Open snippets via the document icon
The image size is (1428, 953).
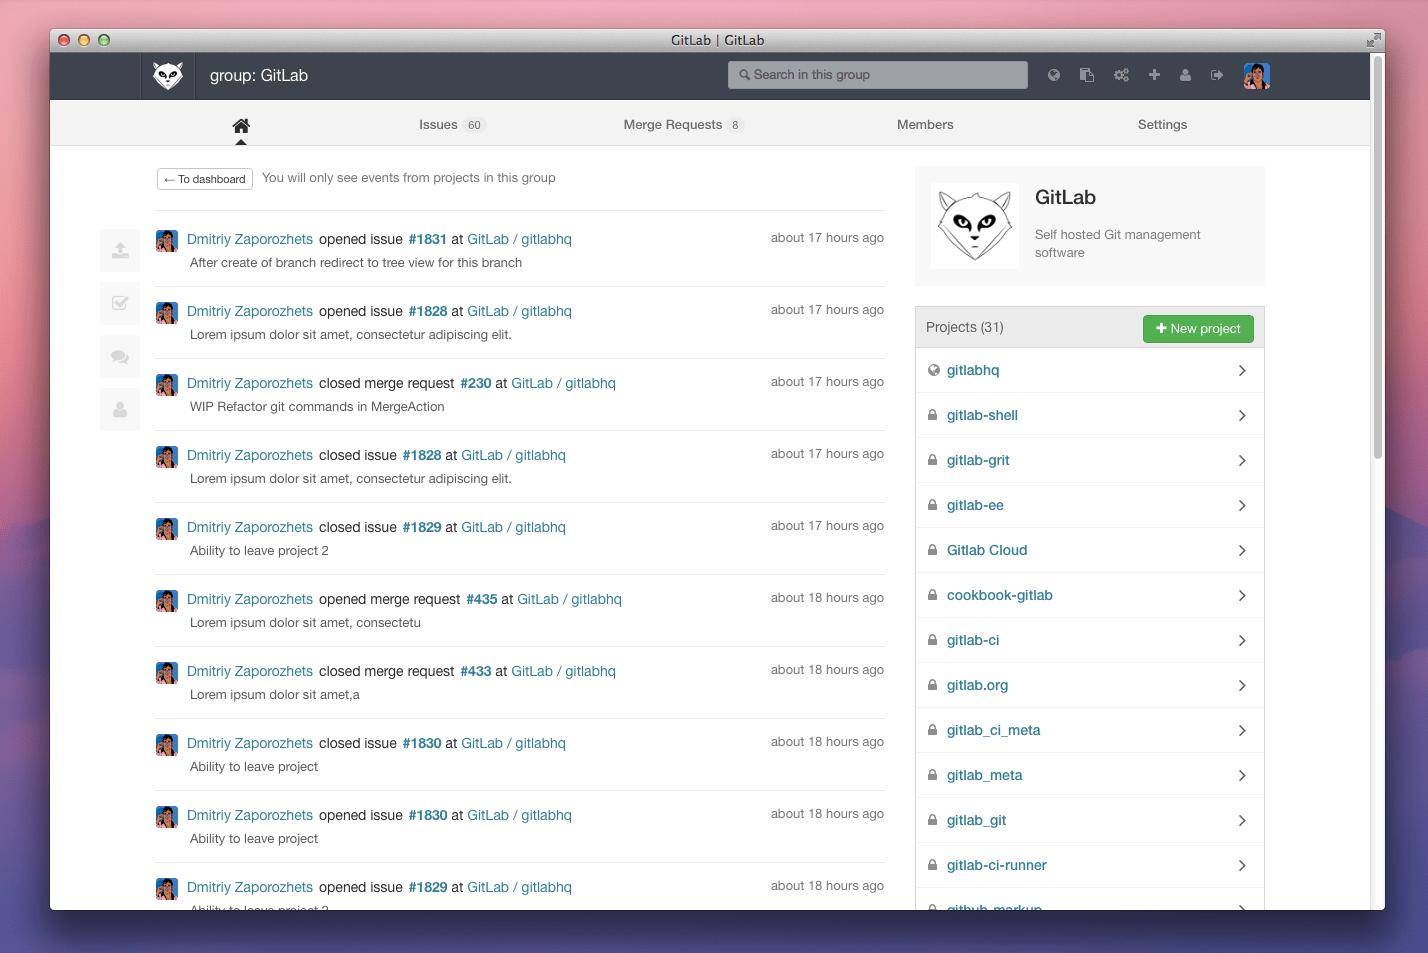coord(1087,75)
